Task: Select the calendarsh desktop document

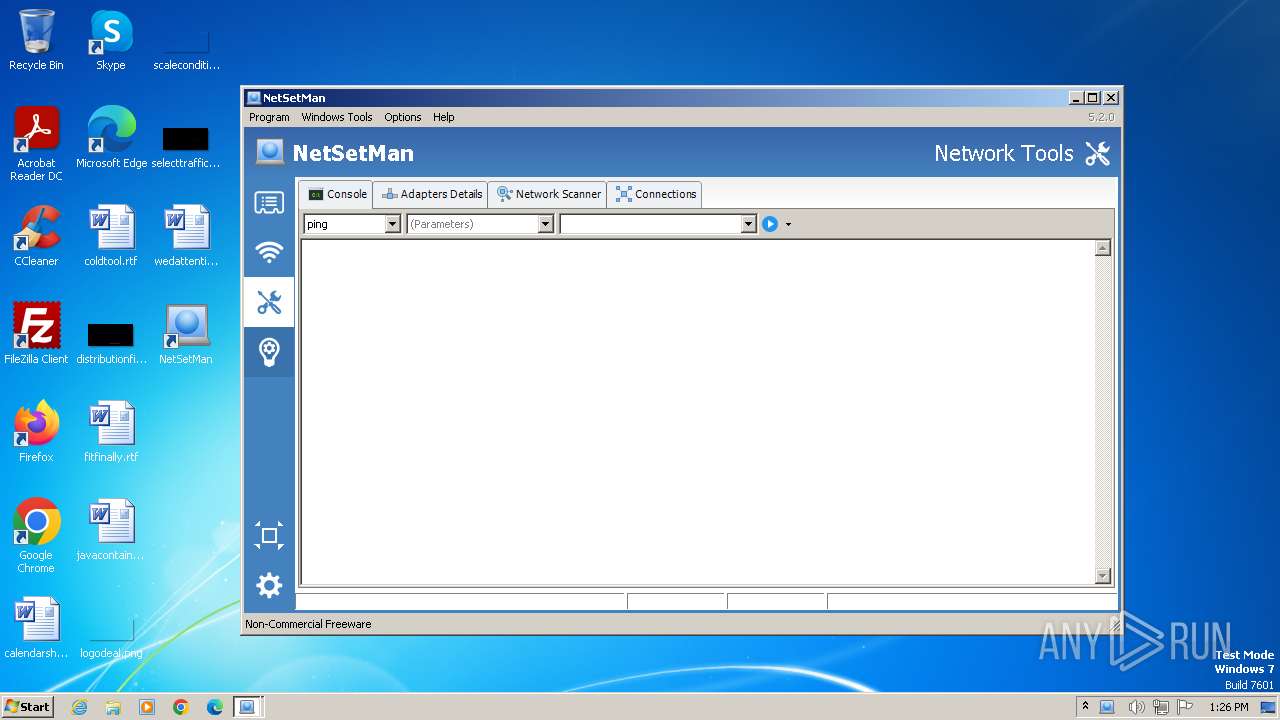Action: click(x=36, y=628)
